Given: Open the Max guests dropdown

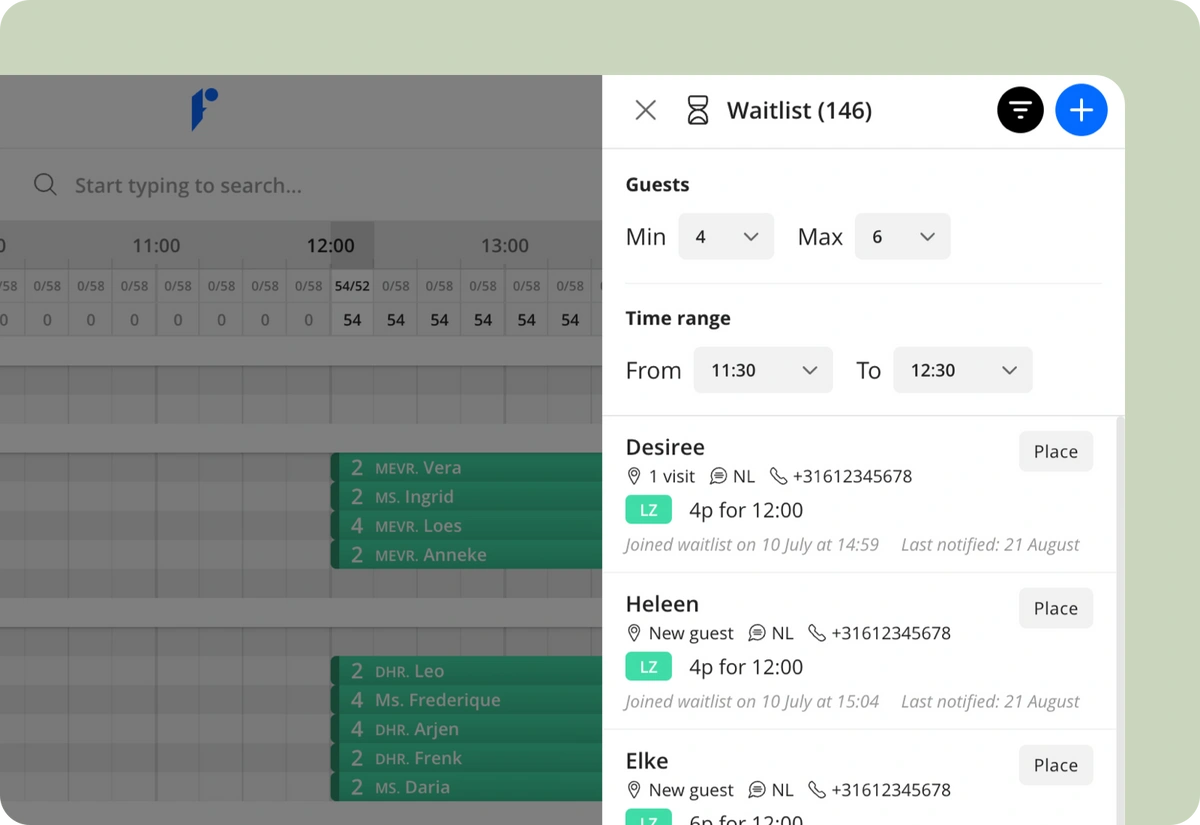Looking at the screenshot, I should pyautogui.click(x=902, y=237).
